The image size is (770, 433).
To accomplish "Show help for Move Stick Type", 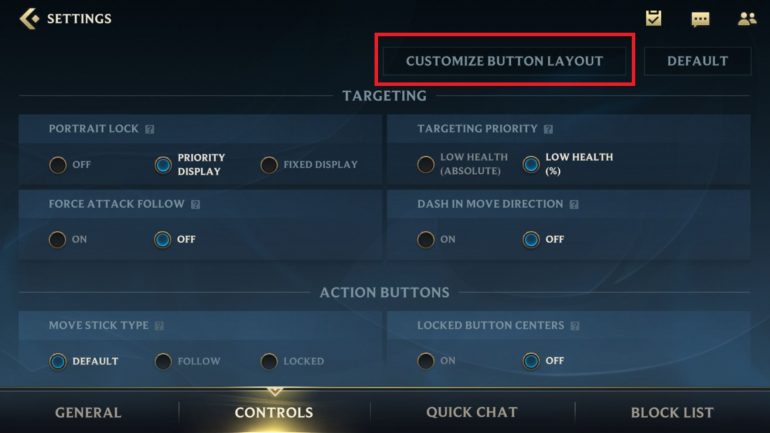I will pyautogui.click(x=159, y=326).
